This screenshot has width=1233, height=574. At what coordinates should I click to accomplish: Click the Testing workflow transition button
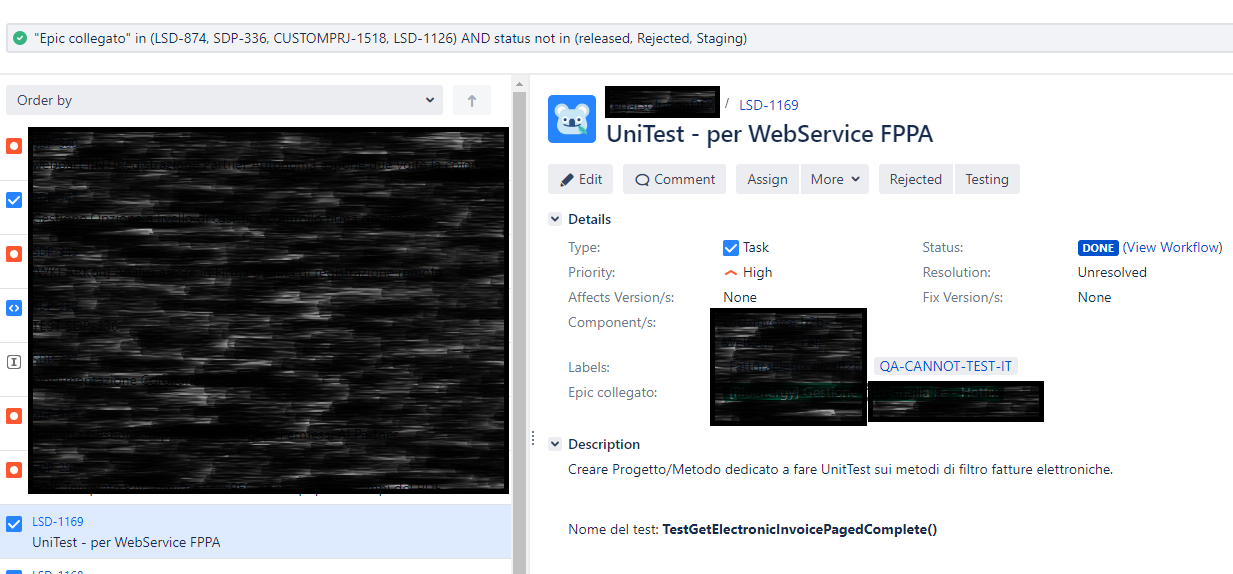click(987, 179)
